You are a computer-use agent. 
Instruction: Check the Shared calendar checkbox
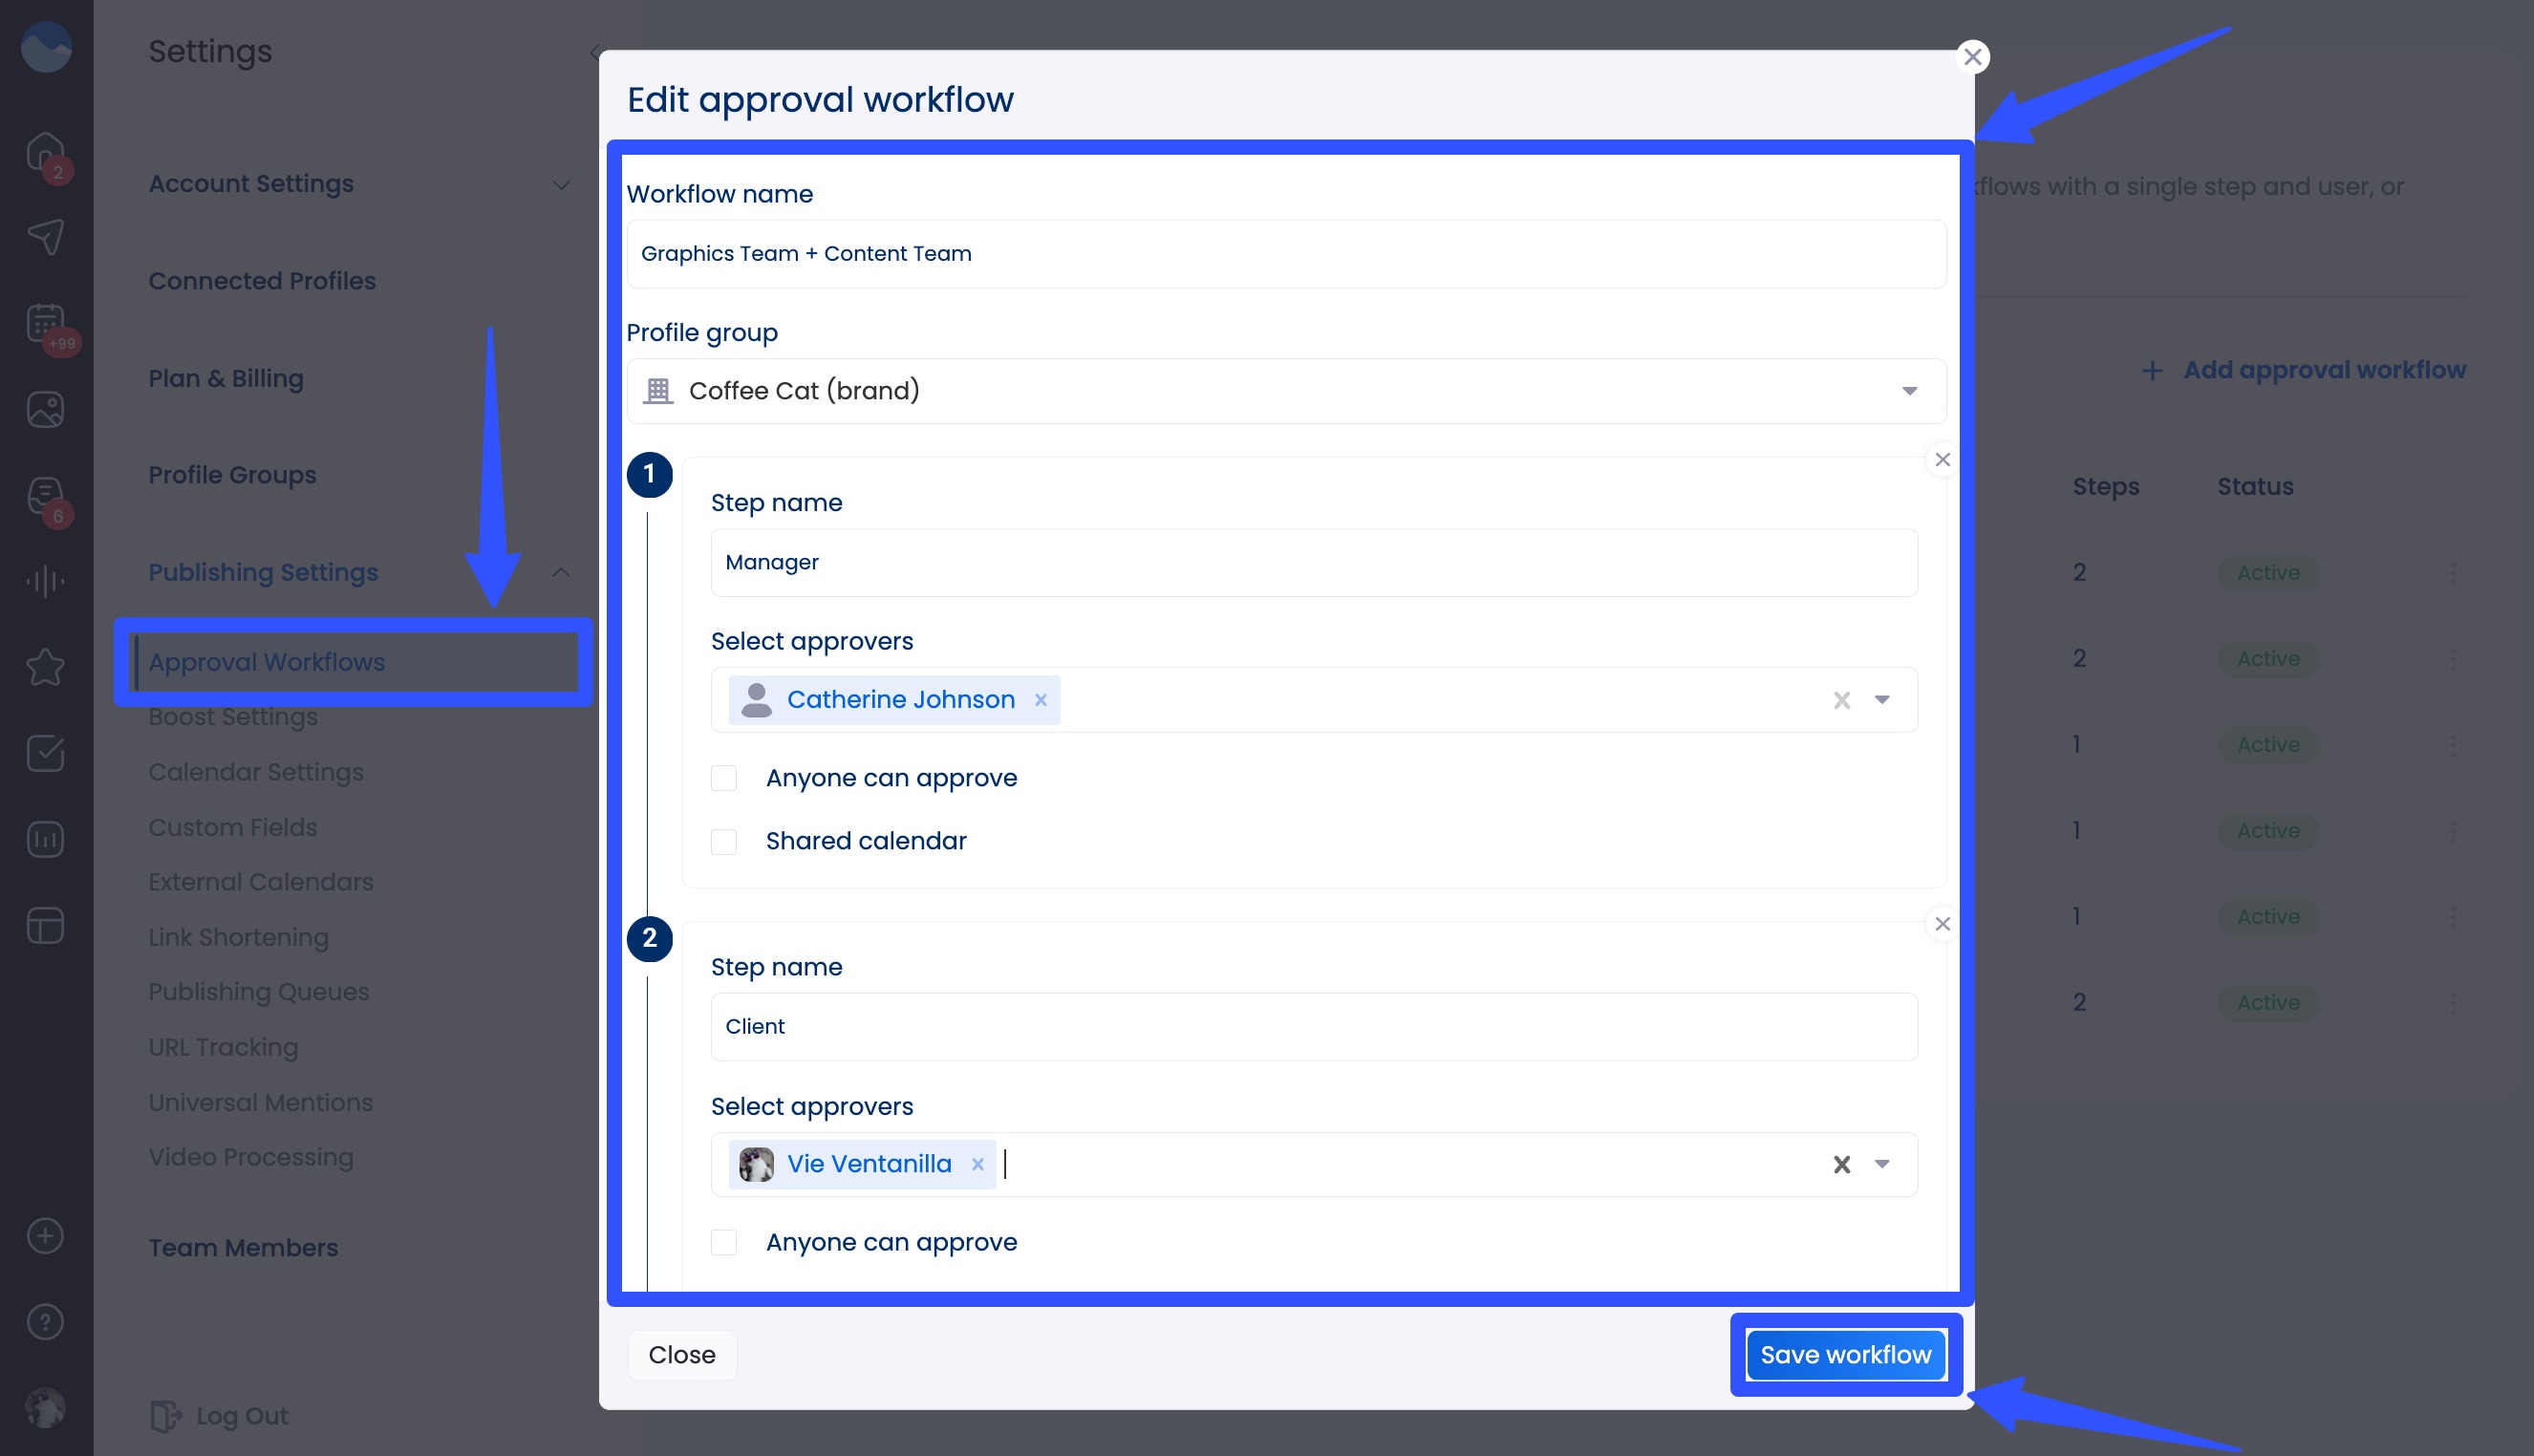(x=724, y=842)
